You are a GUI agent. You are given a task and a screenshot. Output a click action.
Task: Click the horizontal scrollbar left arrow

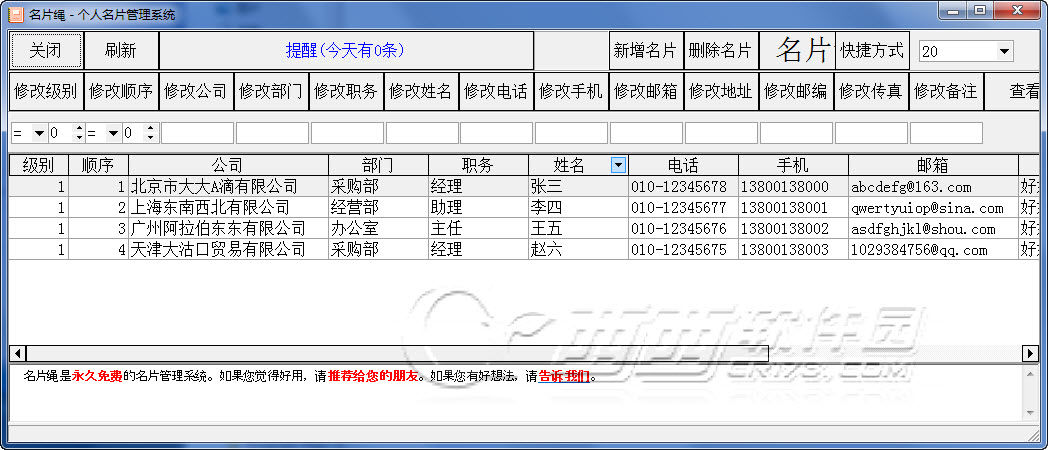[x=17, y=353]
